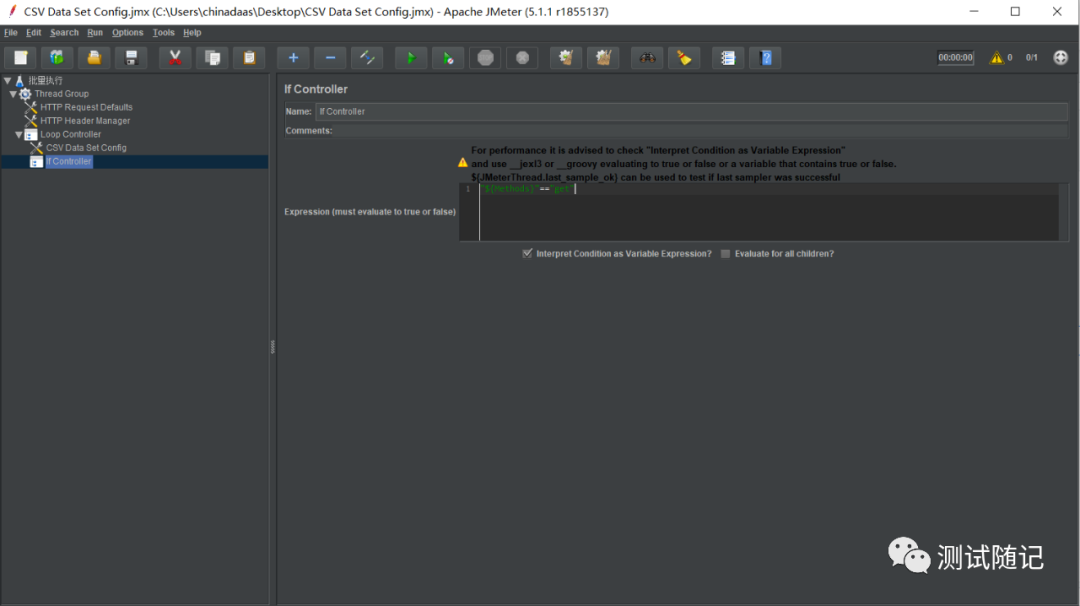Open Search via binoculars icon
Image resolution: width=1080 pixels, height=606 pixels.
point(647,58)
